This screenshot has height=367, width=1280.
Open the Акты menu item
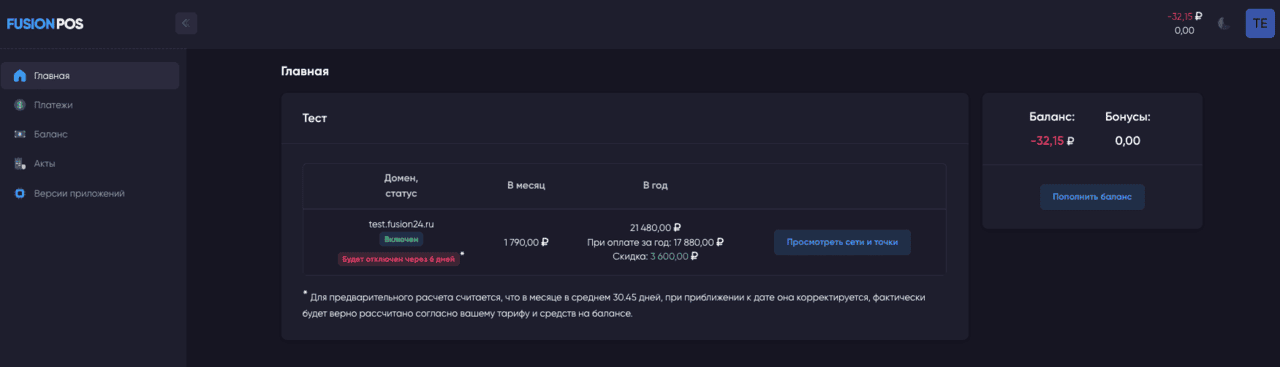click(x=90, y=163)
